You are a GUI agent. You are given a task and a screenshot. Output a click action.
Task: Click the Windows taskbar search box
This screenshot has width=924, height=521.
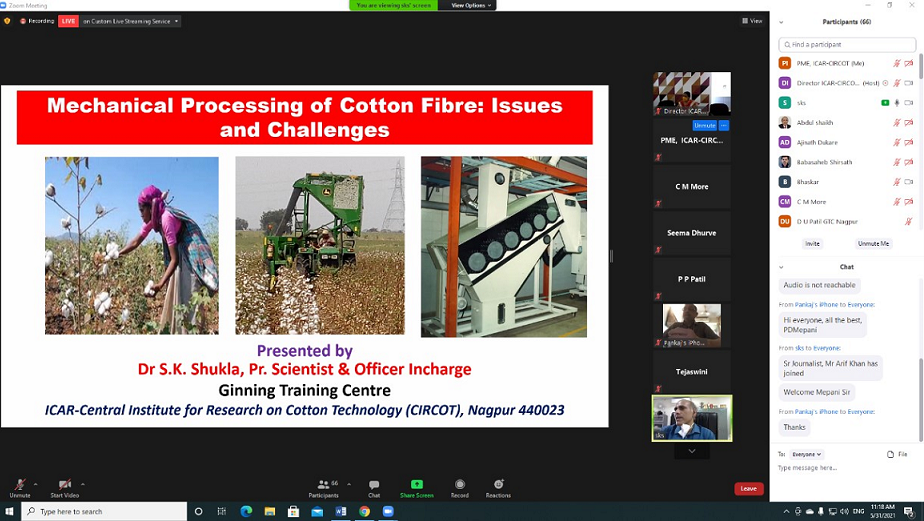[x=105, y=511]
